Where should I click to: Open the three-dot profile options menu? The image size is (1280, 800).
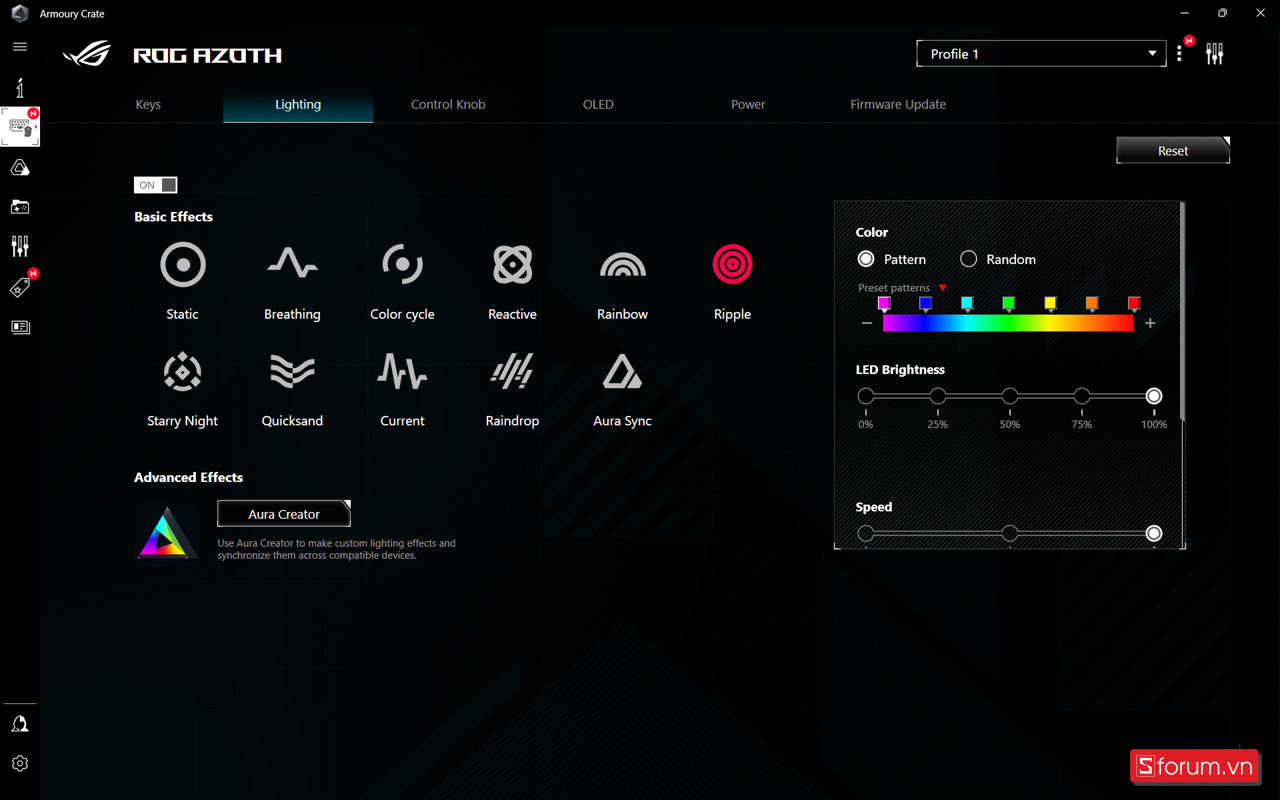pos(1180,54)
